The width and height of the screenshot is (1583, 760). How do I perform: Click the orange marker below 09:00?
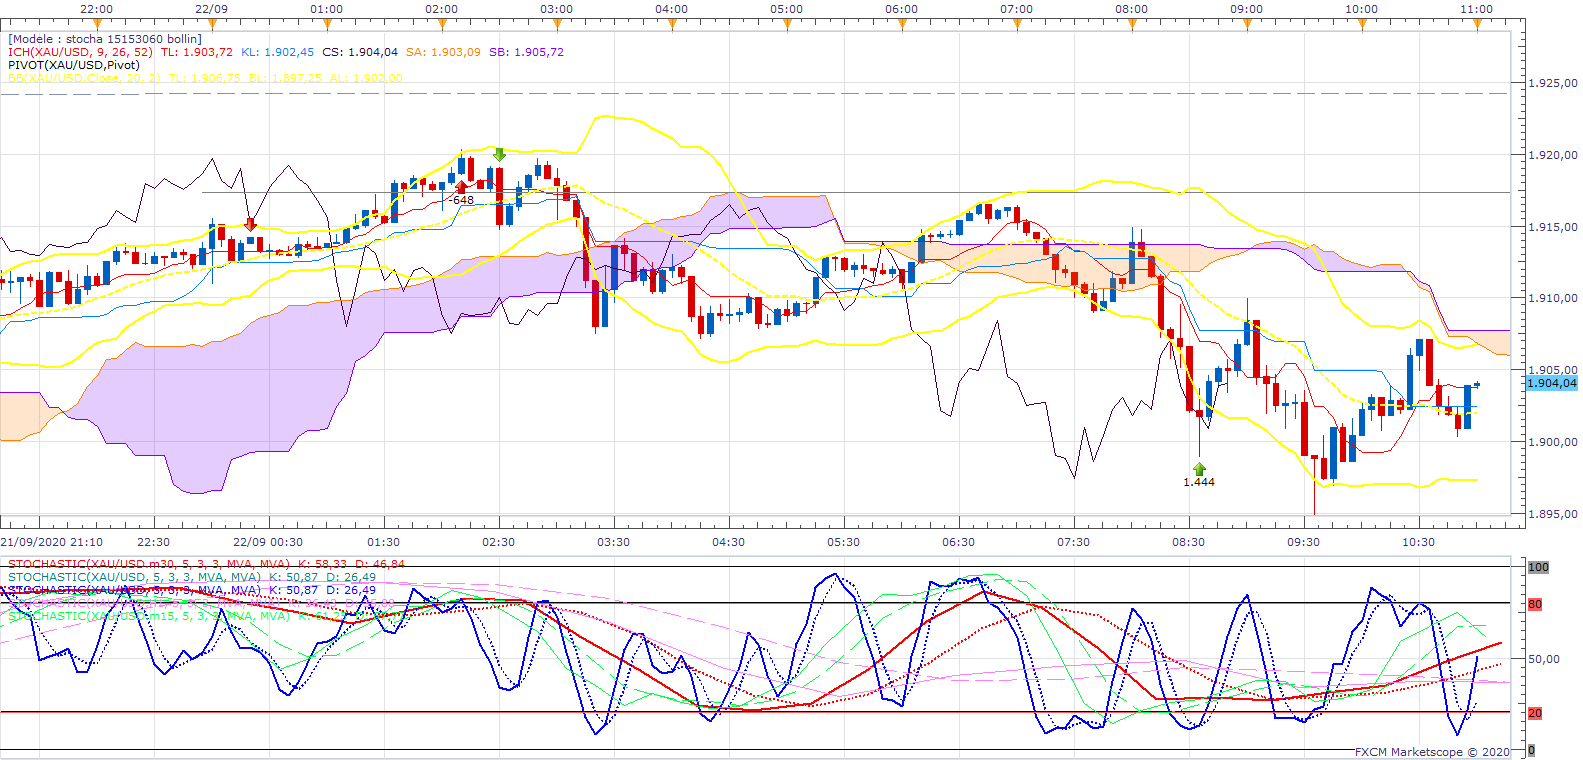[1247, 22]
